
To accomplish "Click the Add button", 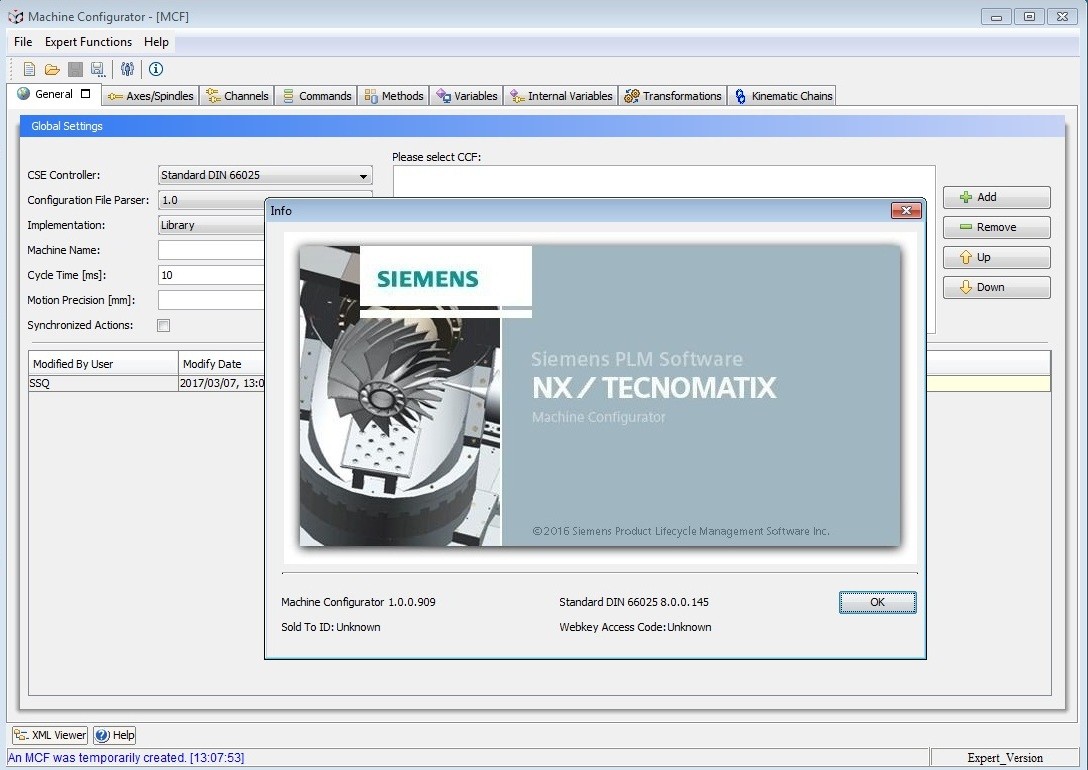I will [x=996, y=197].
